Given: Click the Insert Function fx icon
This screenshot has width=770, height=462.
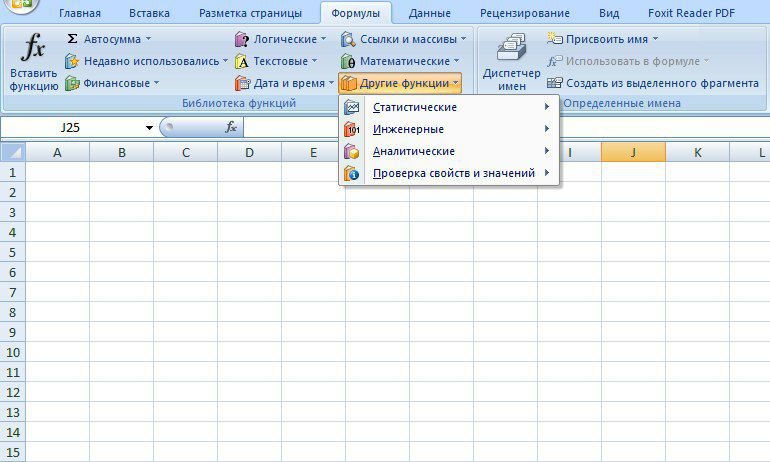Looking at the screenshot, I should pos(33,48).
